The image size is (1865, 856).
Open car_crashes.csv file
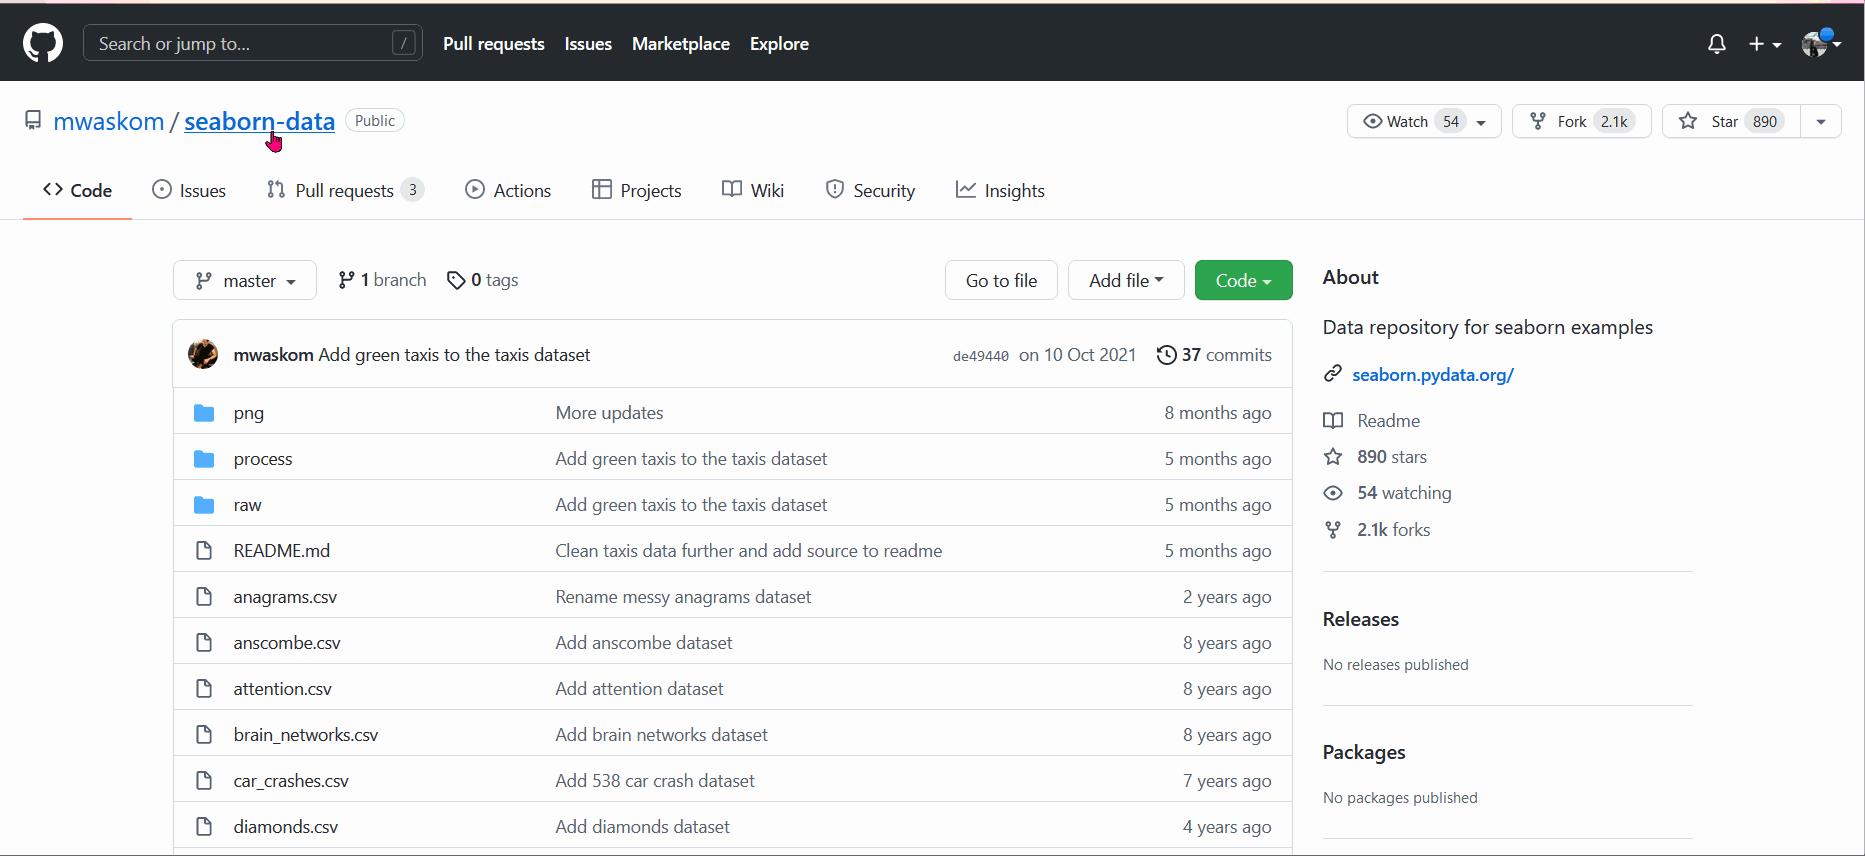(x=291, y=781)
